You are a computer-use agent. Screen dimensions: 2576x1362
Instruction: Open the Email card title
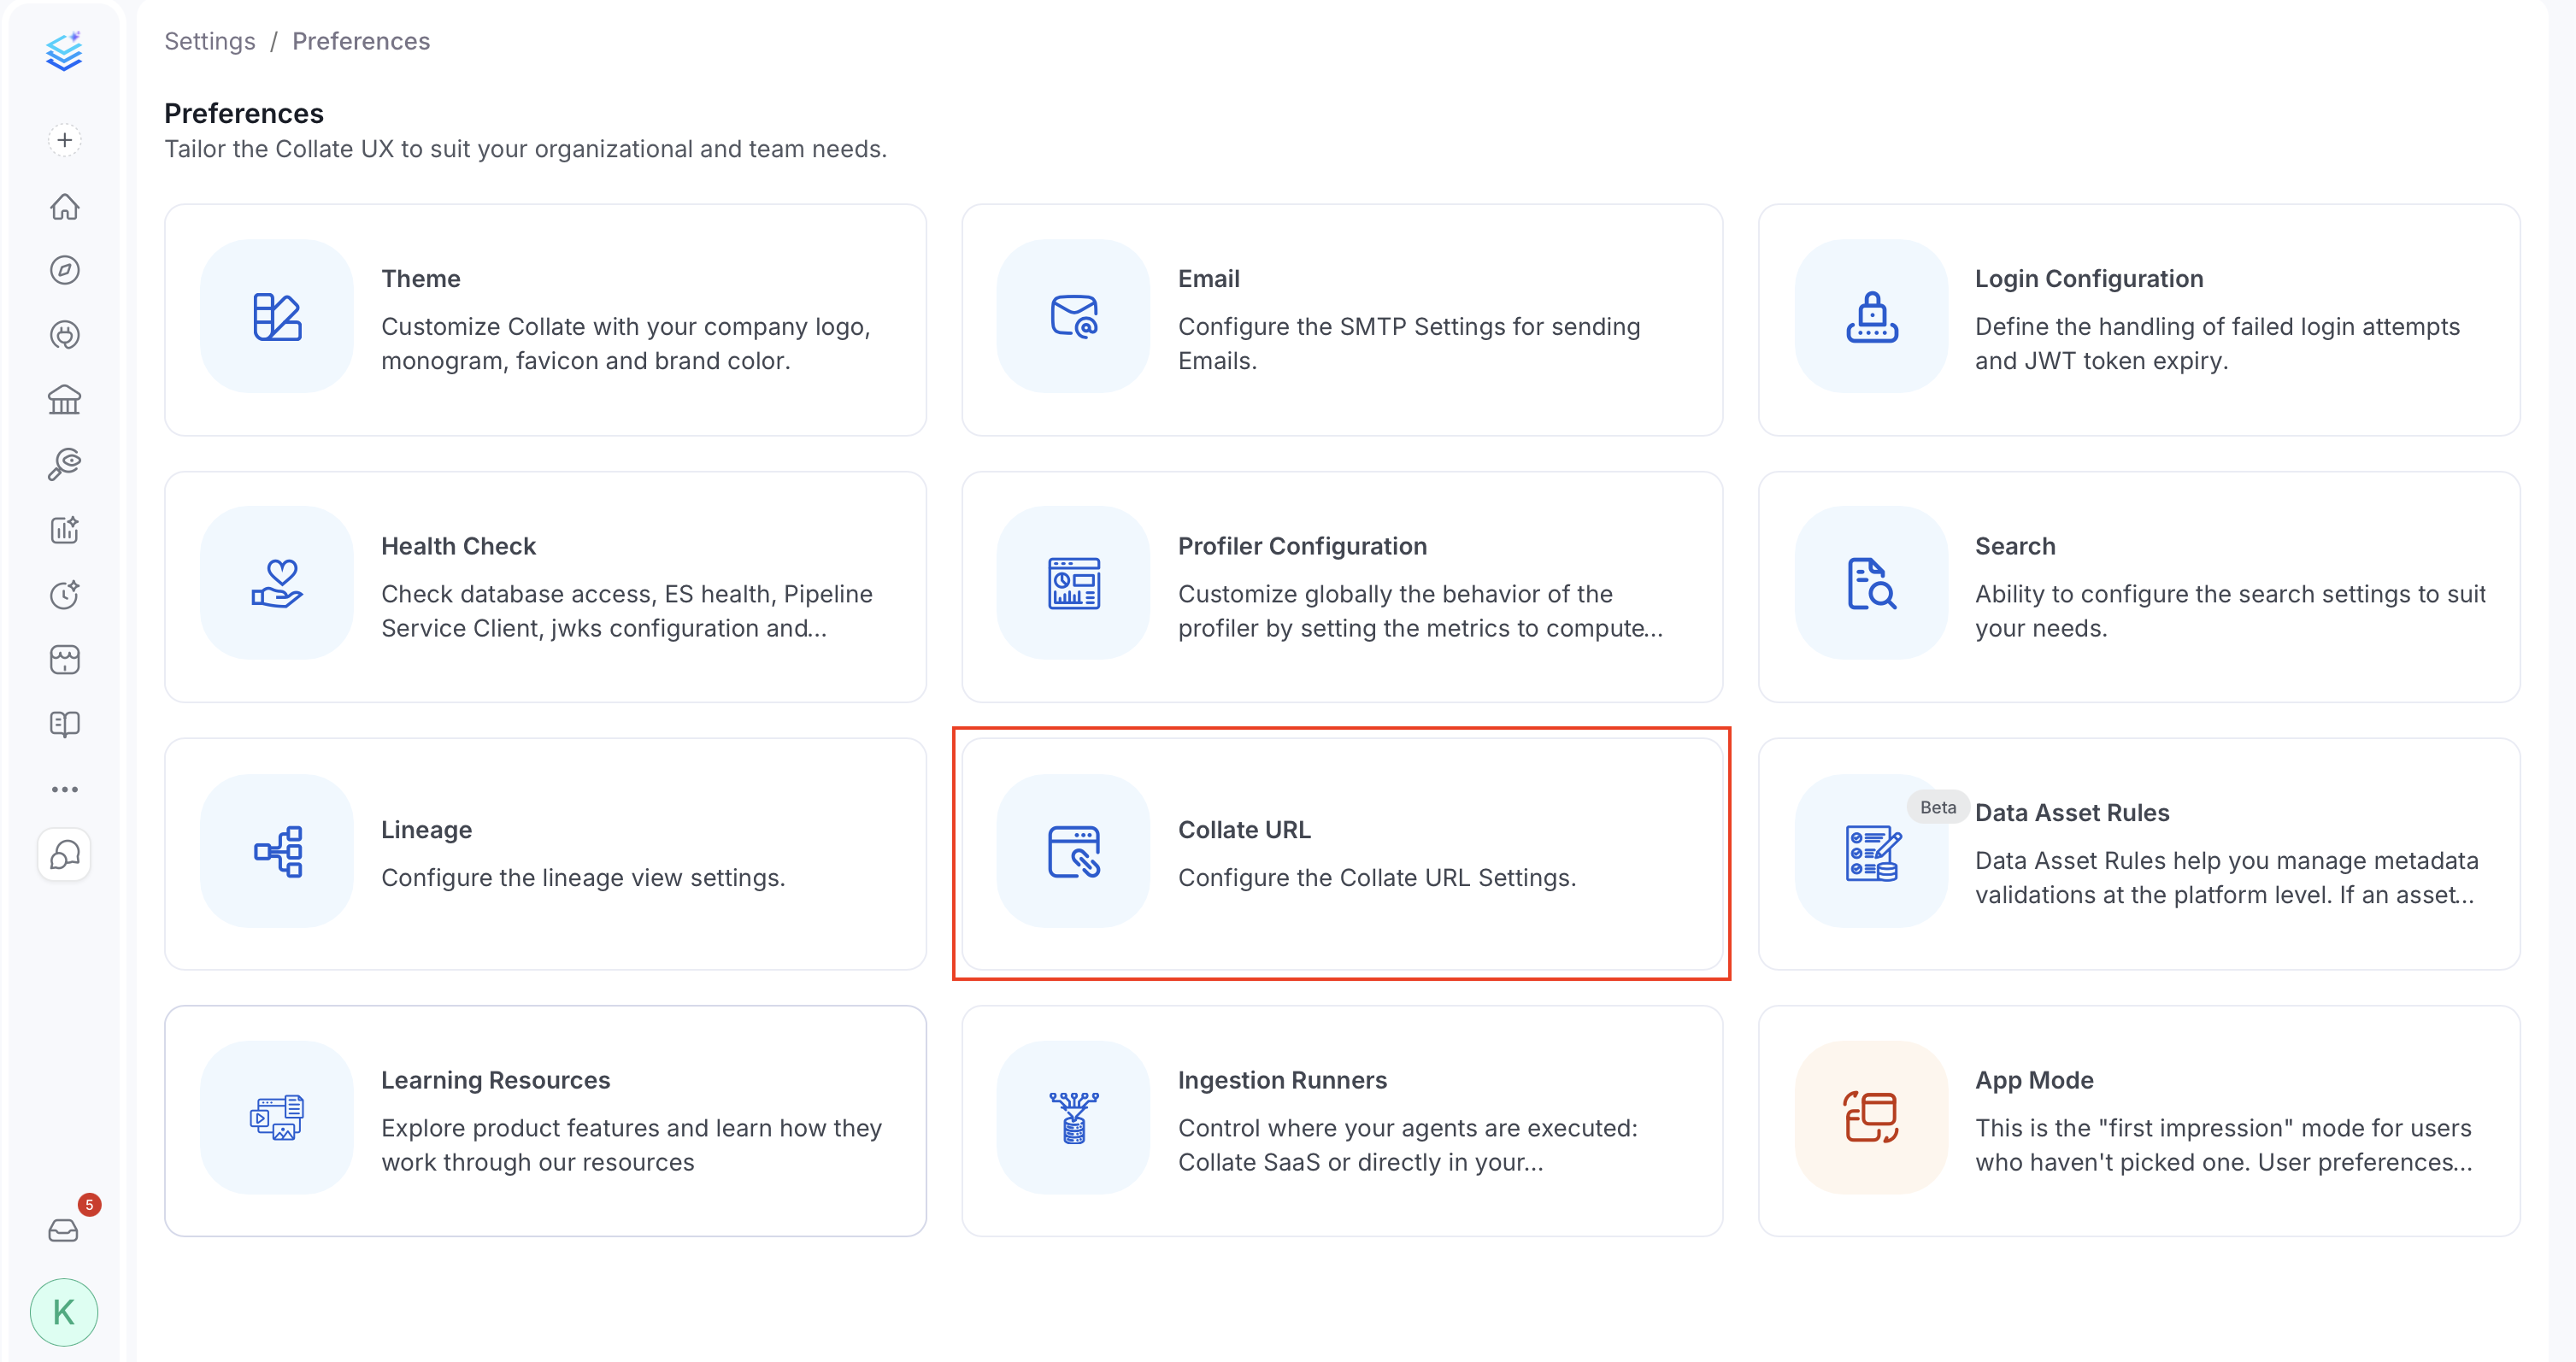coord(1209,279)
